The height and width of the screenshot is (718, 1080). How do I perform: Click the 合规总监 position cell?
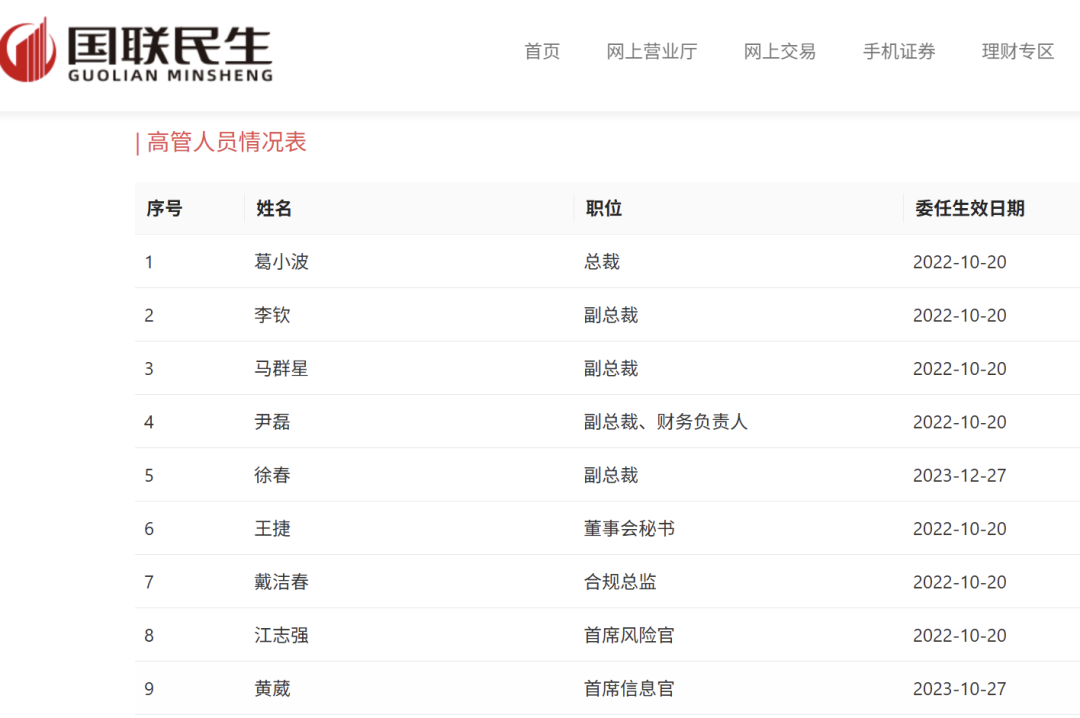click(x=620, y=582)
